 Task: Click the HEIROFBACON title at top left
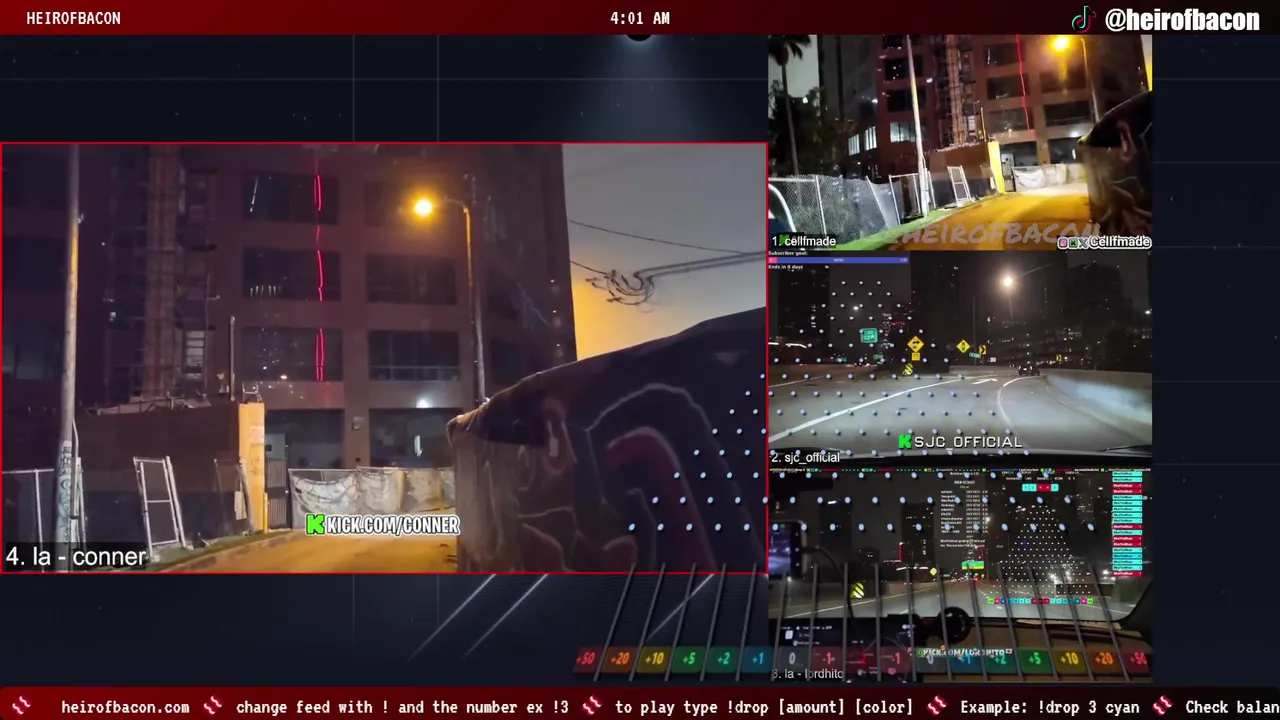73,18
